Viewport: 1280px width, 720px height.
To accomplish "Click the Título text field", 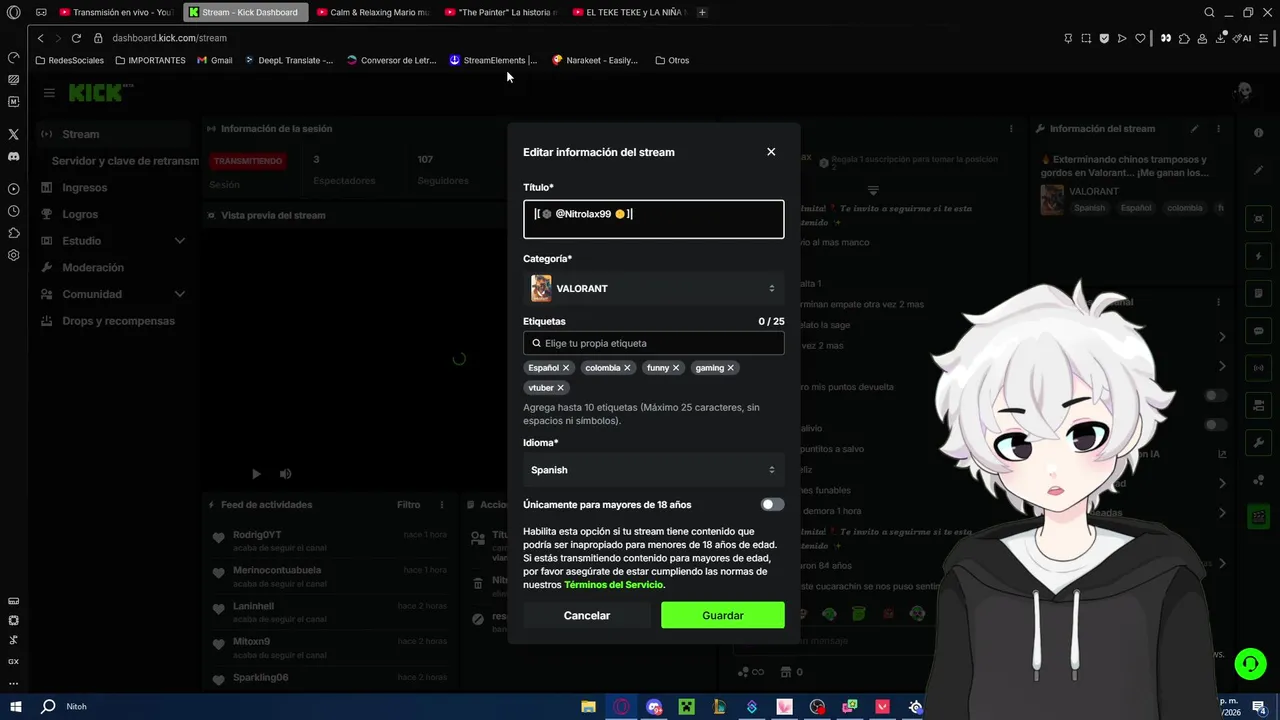I will tap(653, 219).
